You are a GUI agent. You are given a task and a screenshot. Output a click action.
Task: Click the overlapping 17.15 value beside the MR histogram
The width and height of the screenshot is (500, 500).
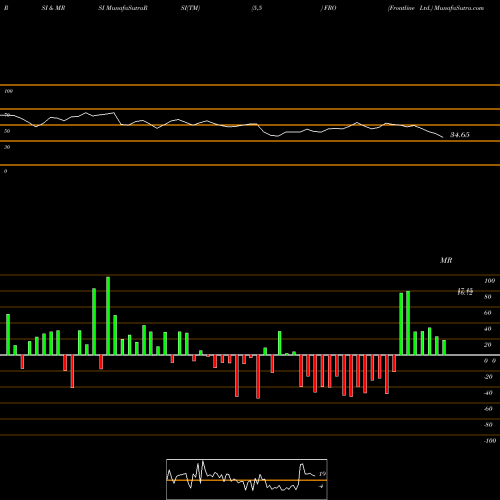[465, 292]
